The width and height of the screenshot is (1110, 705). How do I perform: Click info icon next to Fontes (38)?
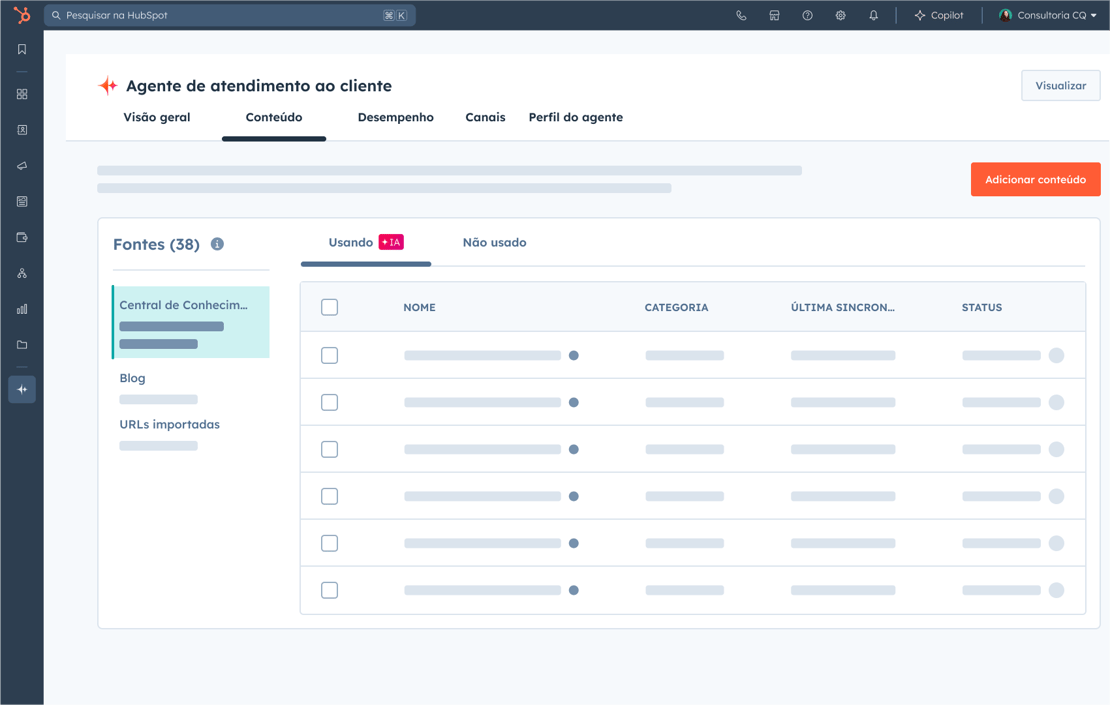[x=217, y=244]
